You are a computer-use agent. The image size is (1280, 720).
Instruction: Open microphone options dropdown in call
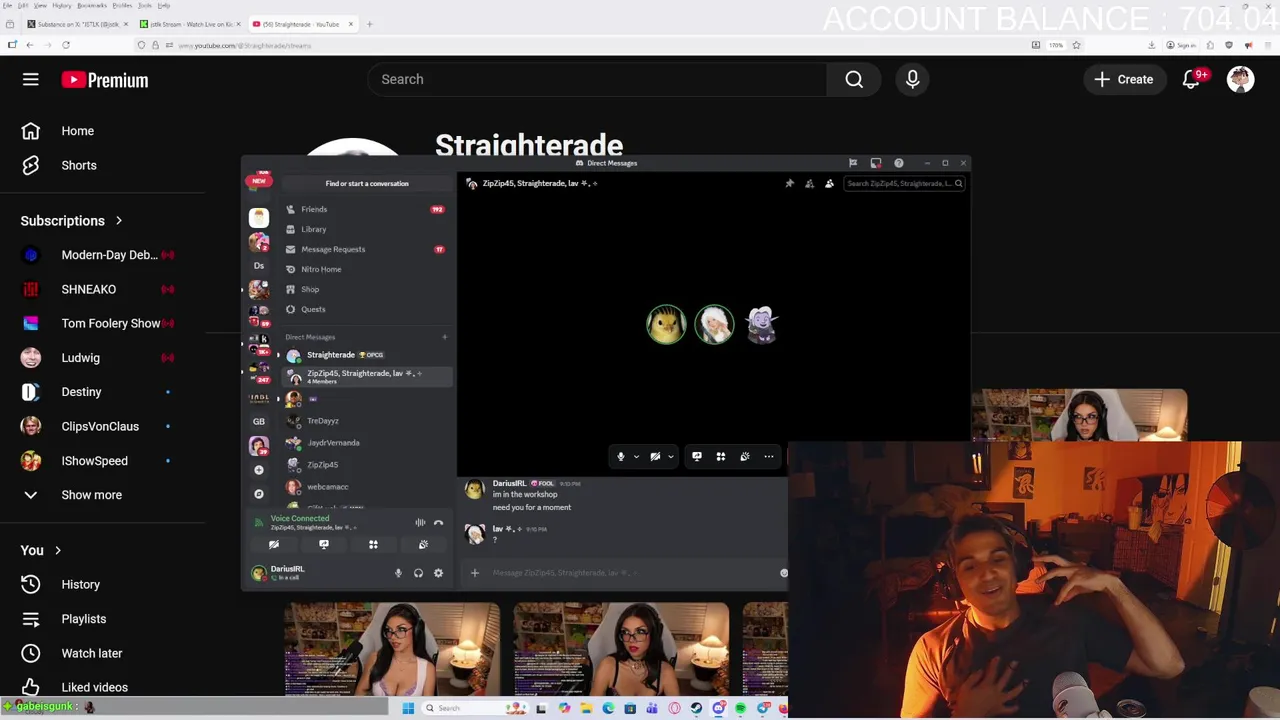[x=635, y=457]
